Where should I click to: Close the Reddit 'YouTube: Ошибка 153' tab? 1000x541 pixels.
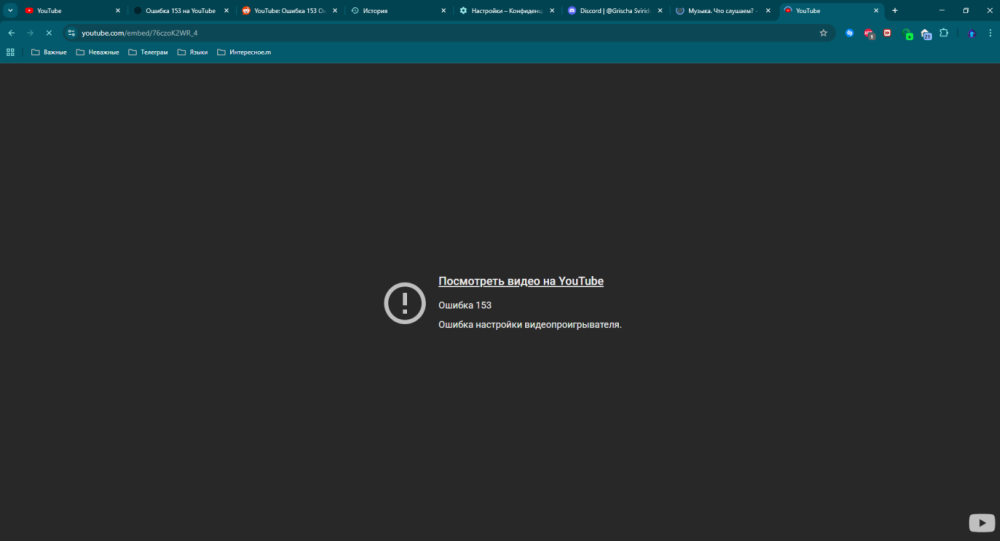point(335,11)
